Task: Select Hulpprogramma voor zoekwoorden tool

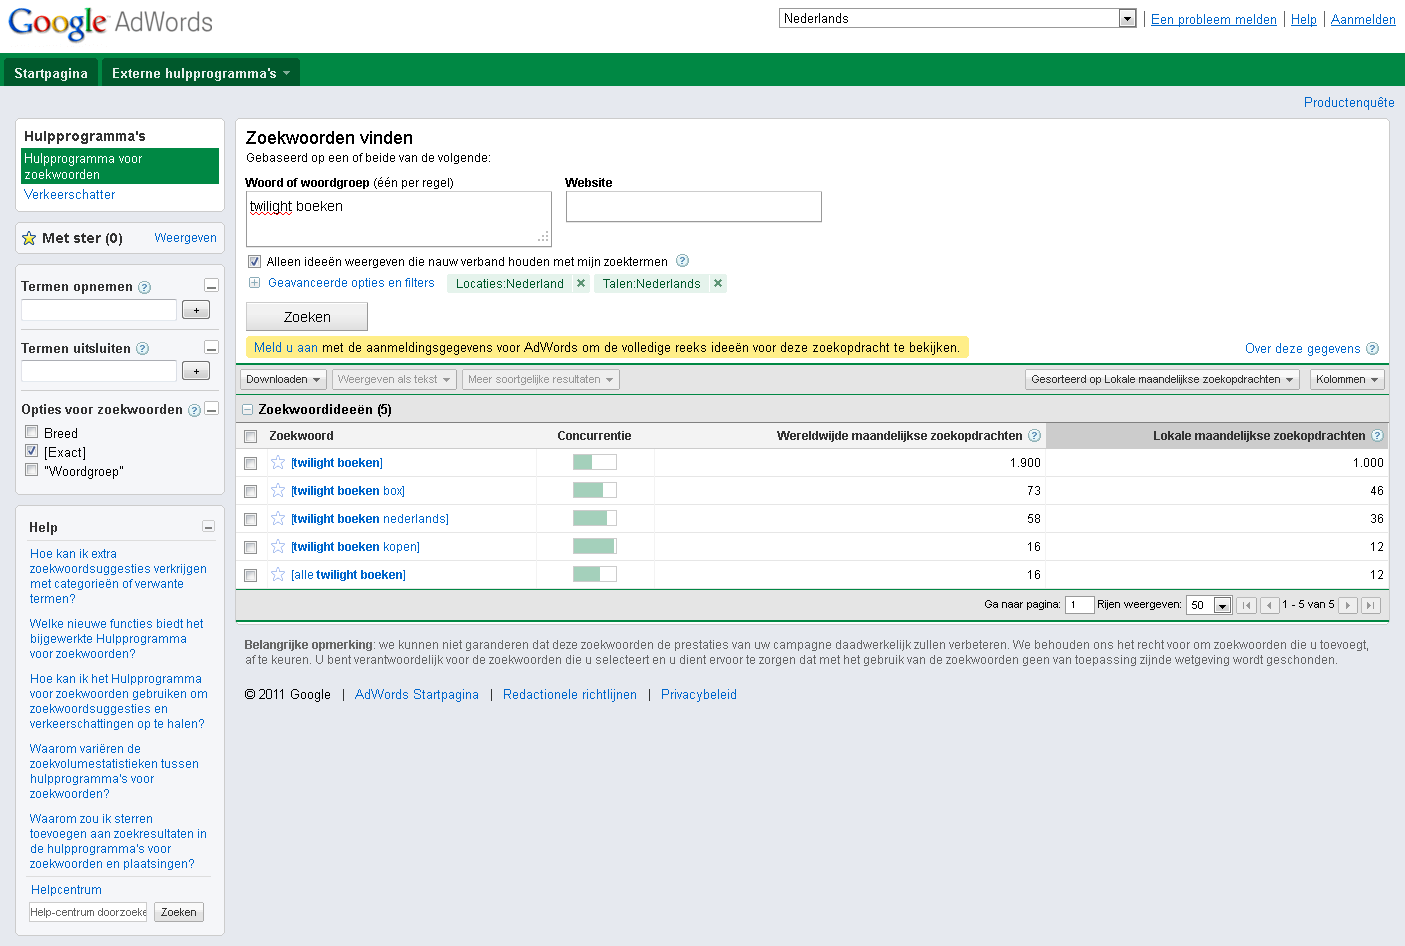Action: [x=120, y=166]
